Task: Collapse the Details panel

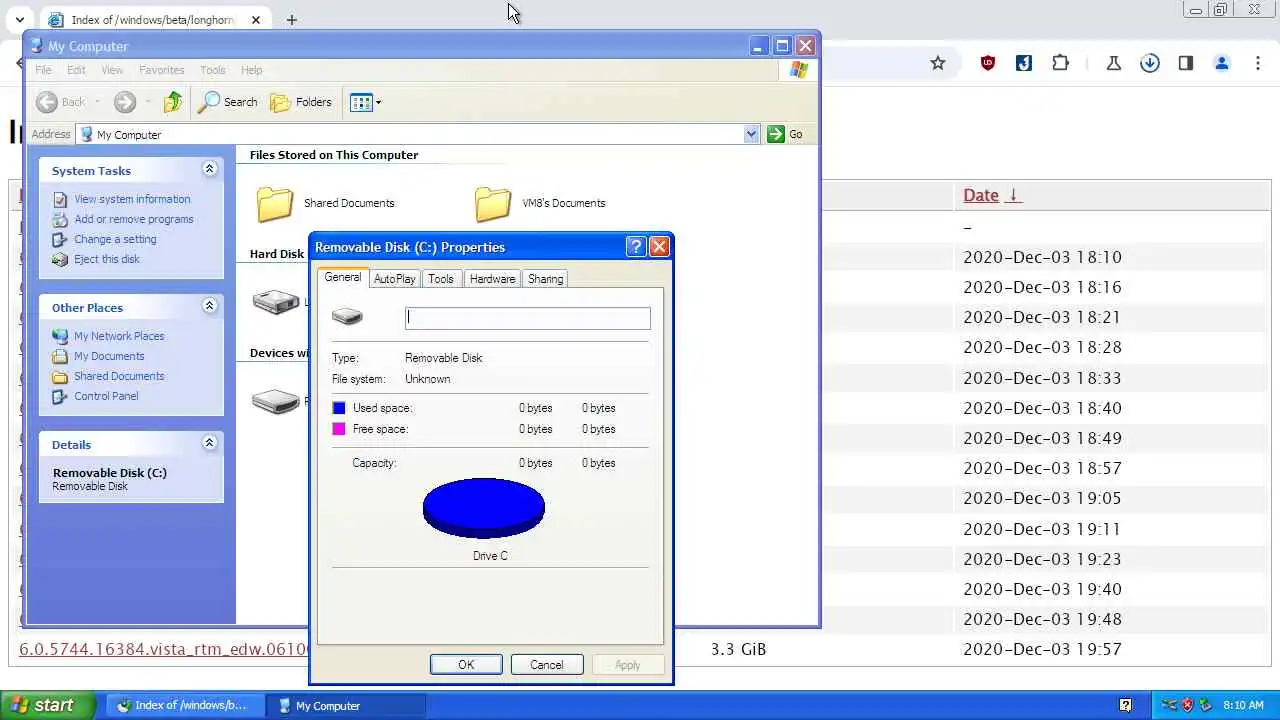Action: click(x=210, y=443)
